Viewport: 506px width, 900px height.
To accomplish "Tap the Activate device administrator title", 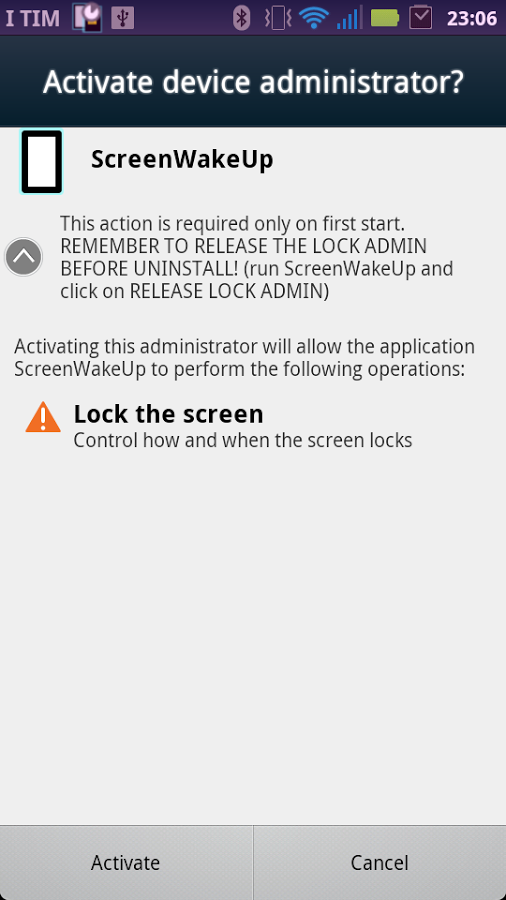I will [x=253, y=82].
